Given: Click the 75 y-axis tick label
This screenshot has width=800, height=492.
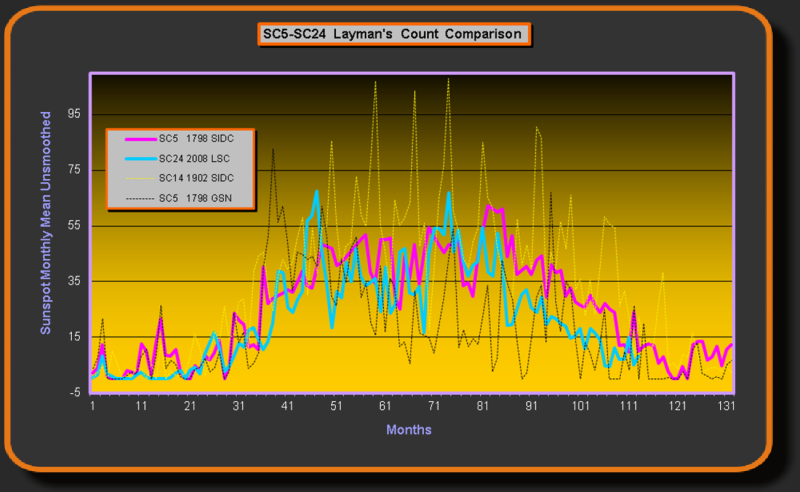Looking at the screenshot, I should tap(72, 170).
